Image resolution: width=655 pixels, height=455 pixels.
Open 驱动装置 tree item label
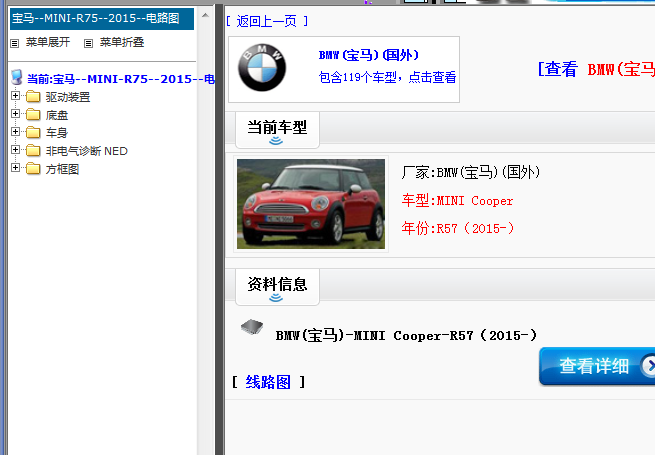[x=68, y=97]
